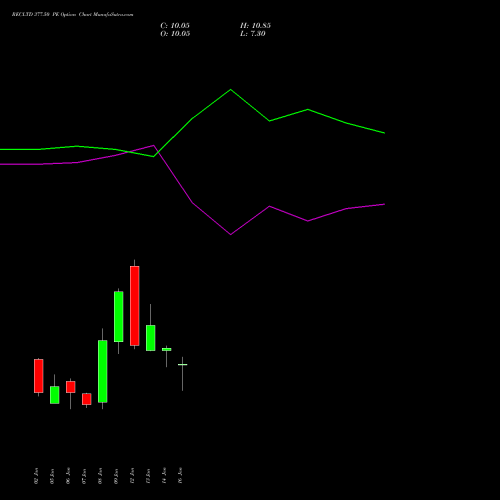This screenshot has width=500, height=500.
Task: Click the 08 Jan date label
Action: [x=100, y=476]
